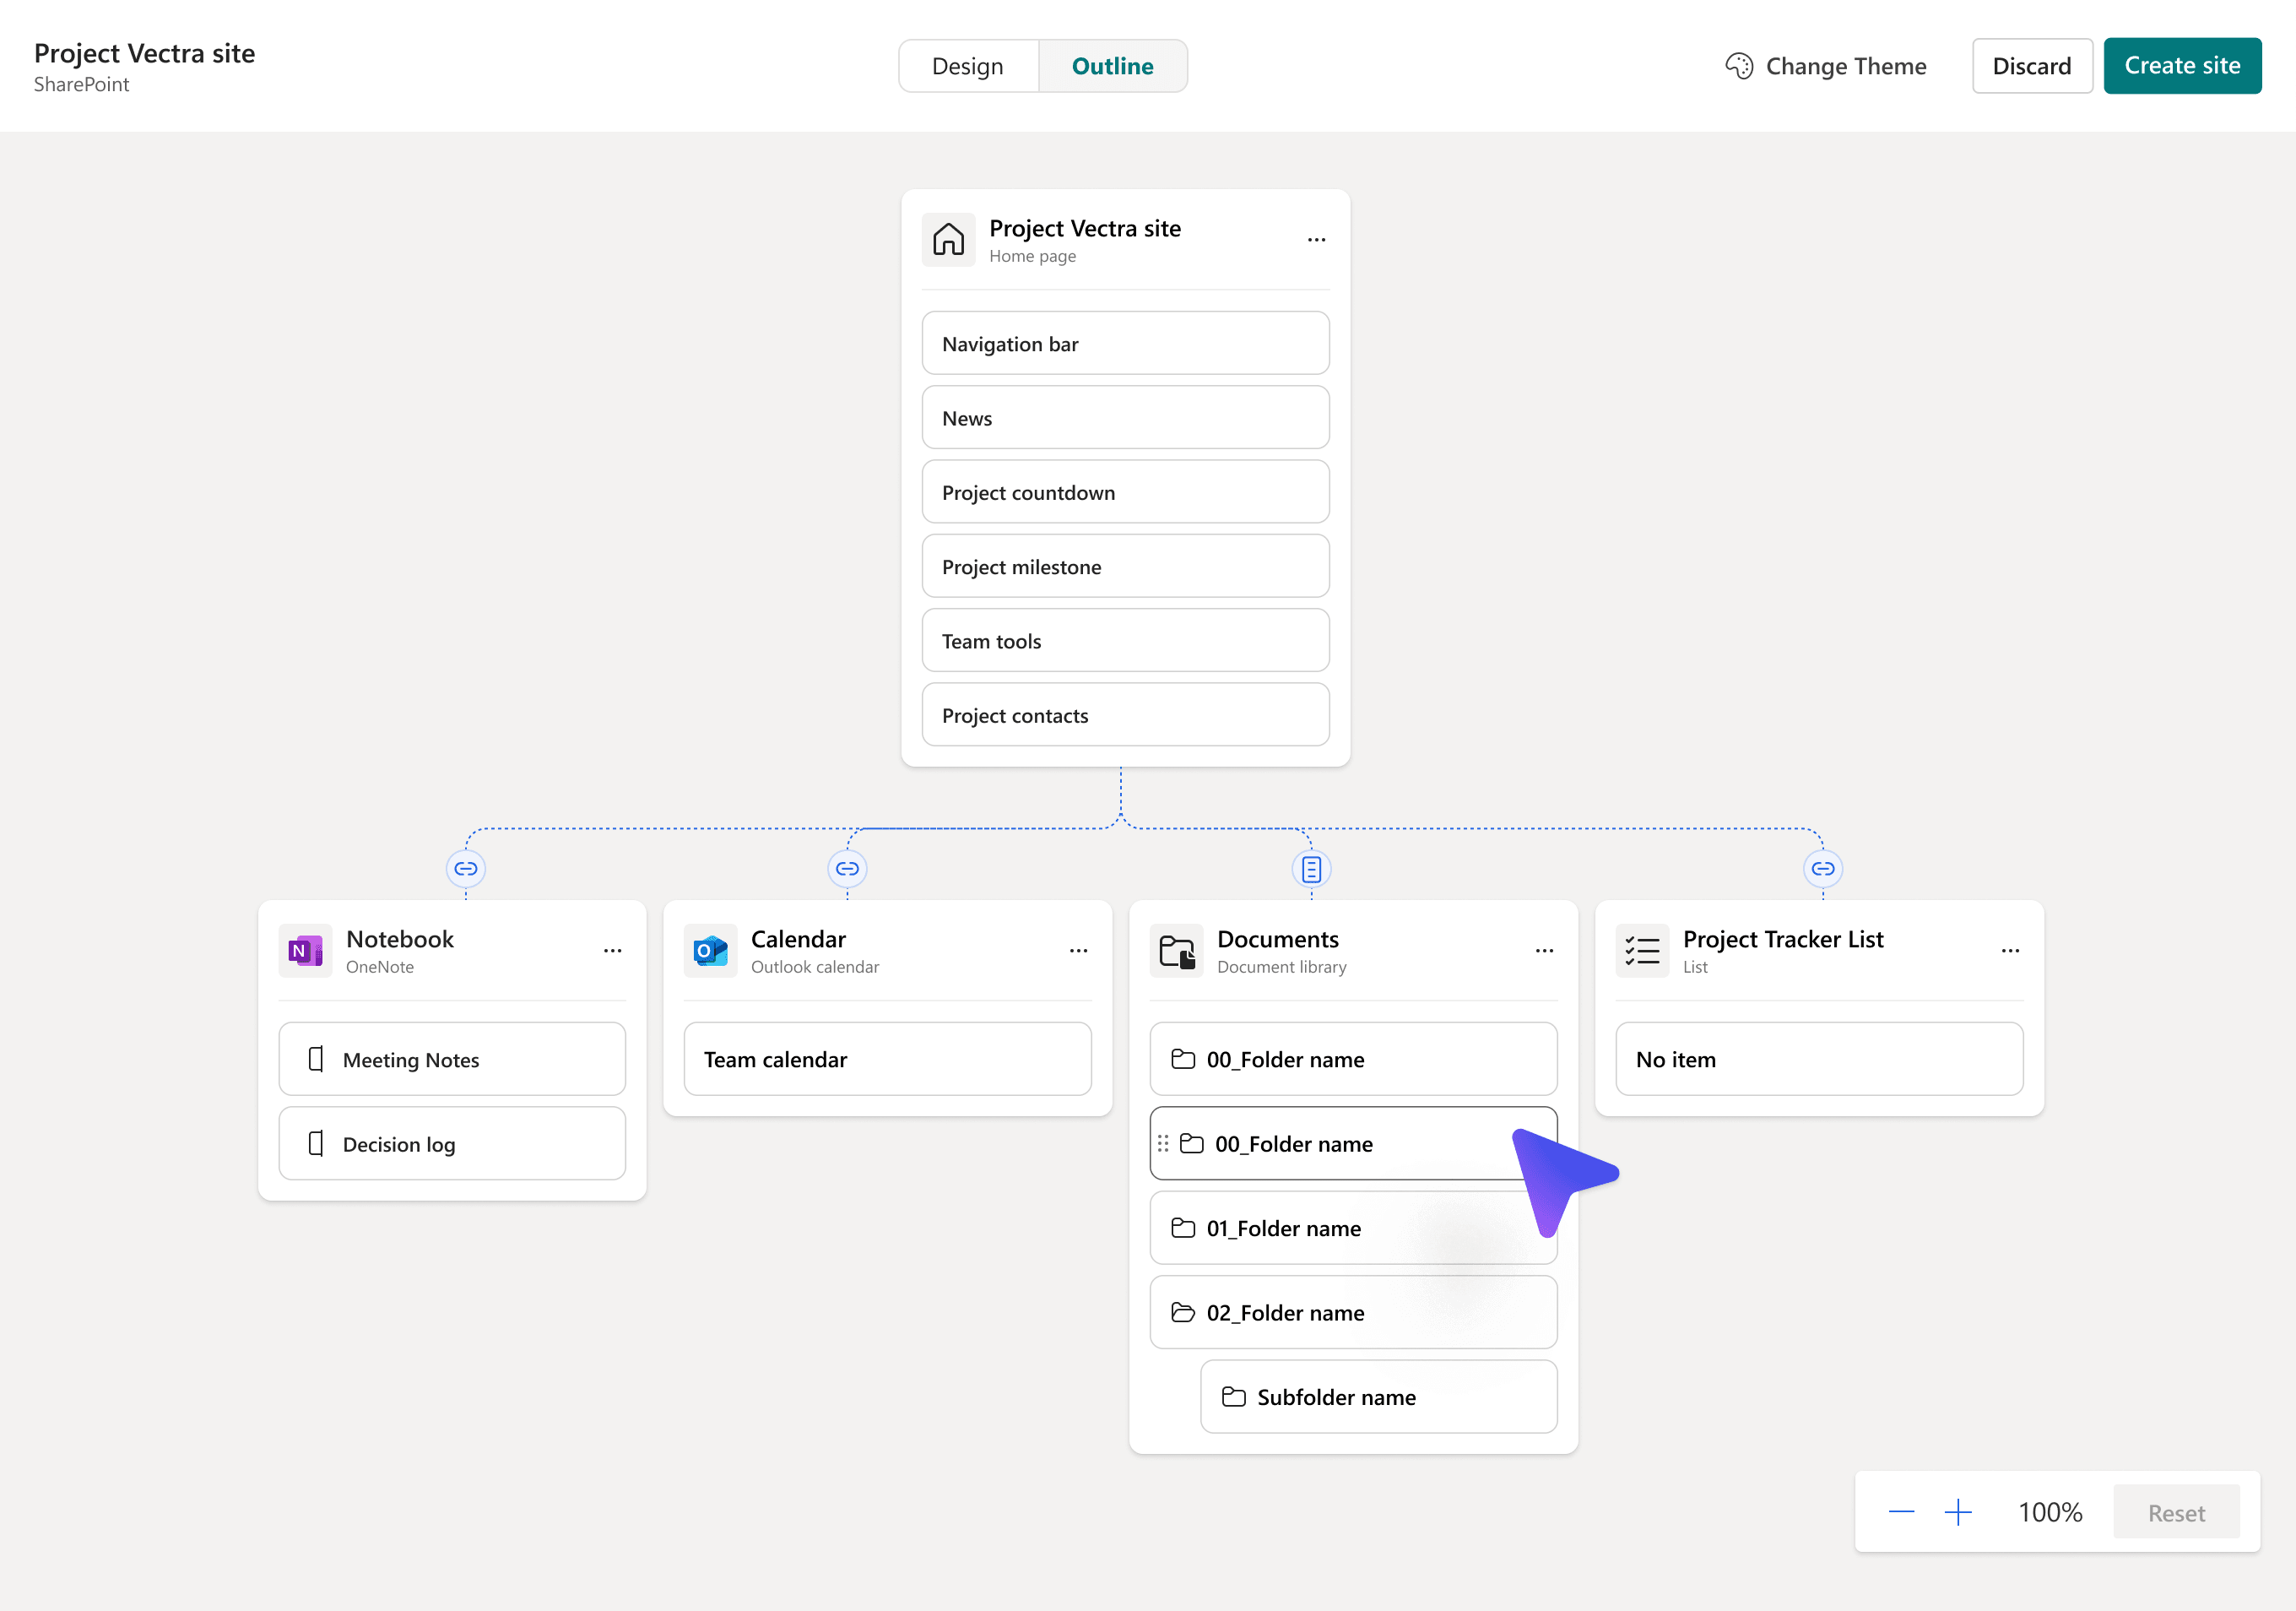The image size is (2296, 1611).
Task: Open more options for Notebook card
Action: (613, 951)
